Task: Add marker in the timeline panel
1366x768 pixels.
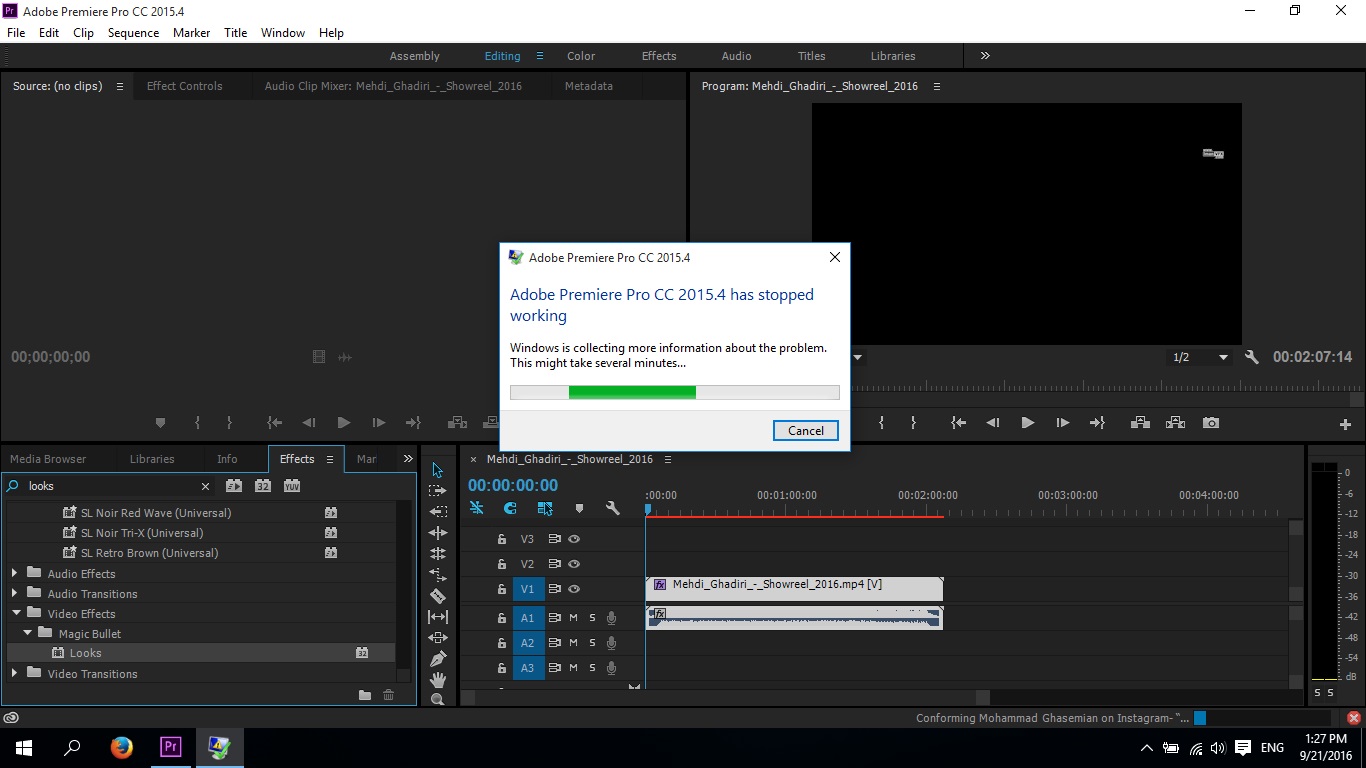Action: pyautogui.click(x=579, y=508)
